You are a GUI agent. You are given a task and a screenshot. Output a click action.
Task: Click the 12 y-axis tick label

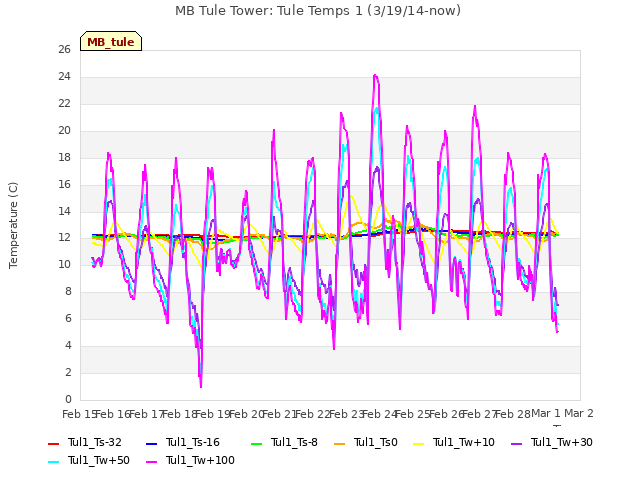(x=64, y=238)
